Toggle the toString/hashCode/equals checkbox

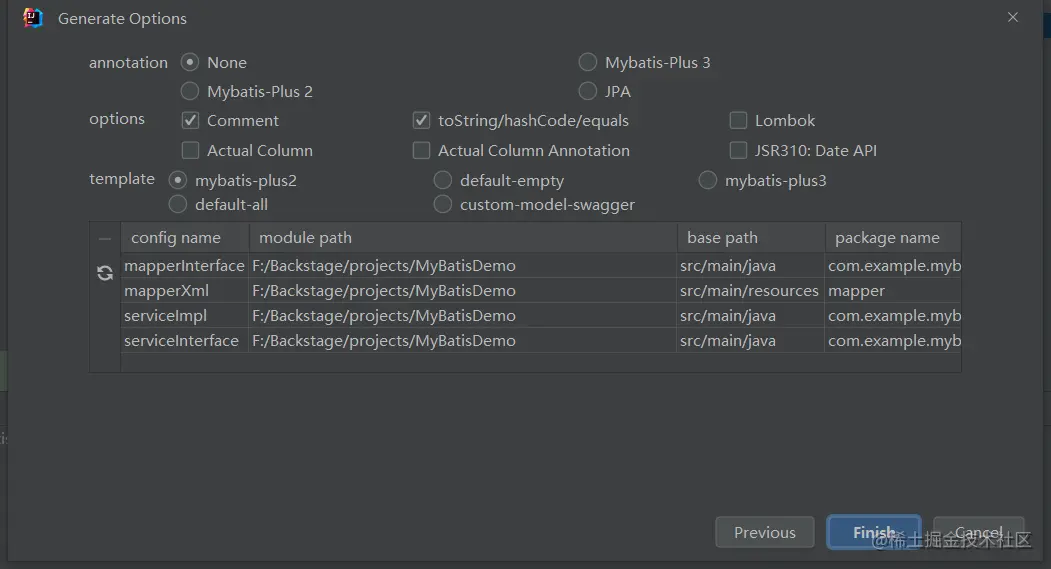click(421, 121)
